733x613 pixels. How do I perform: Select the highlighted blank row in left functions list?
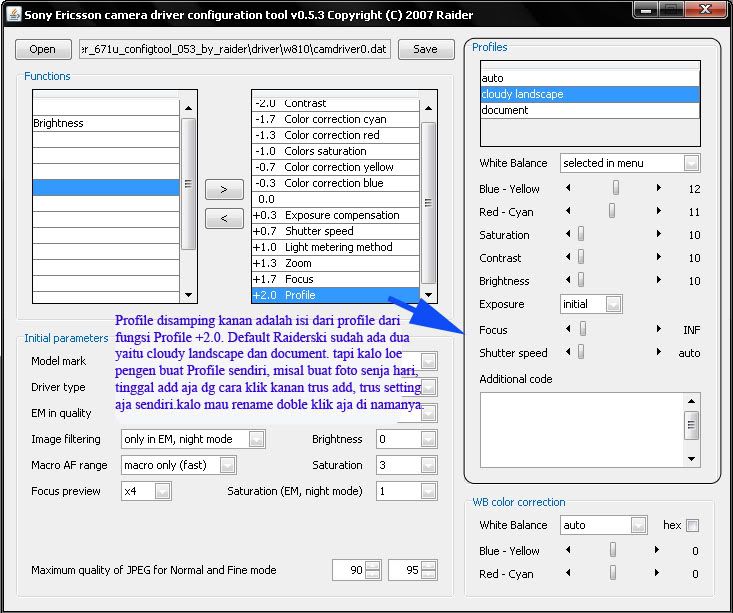(106, 187)
